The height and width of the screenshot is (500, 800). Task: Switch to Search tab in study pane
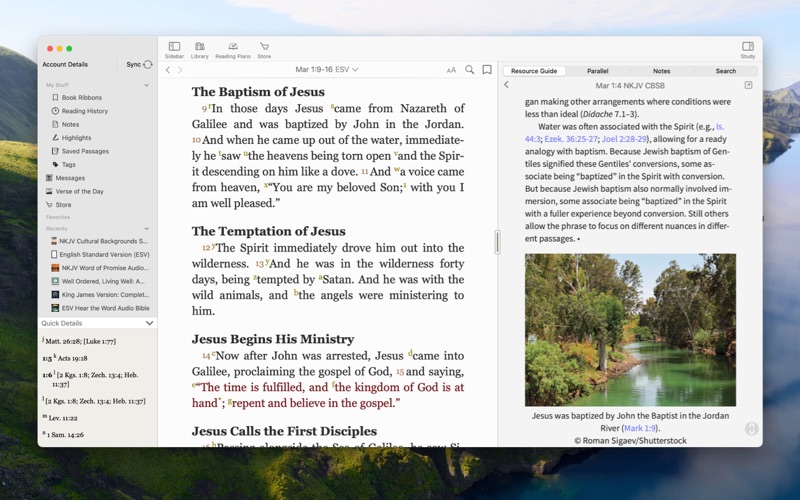click(x=726, y=71)
